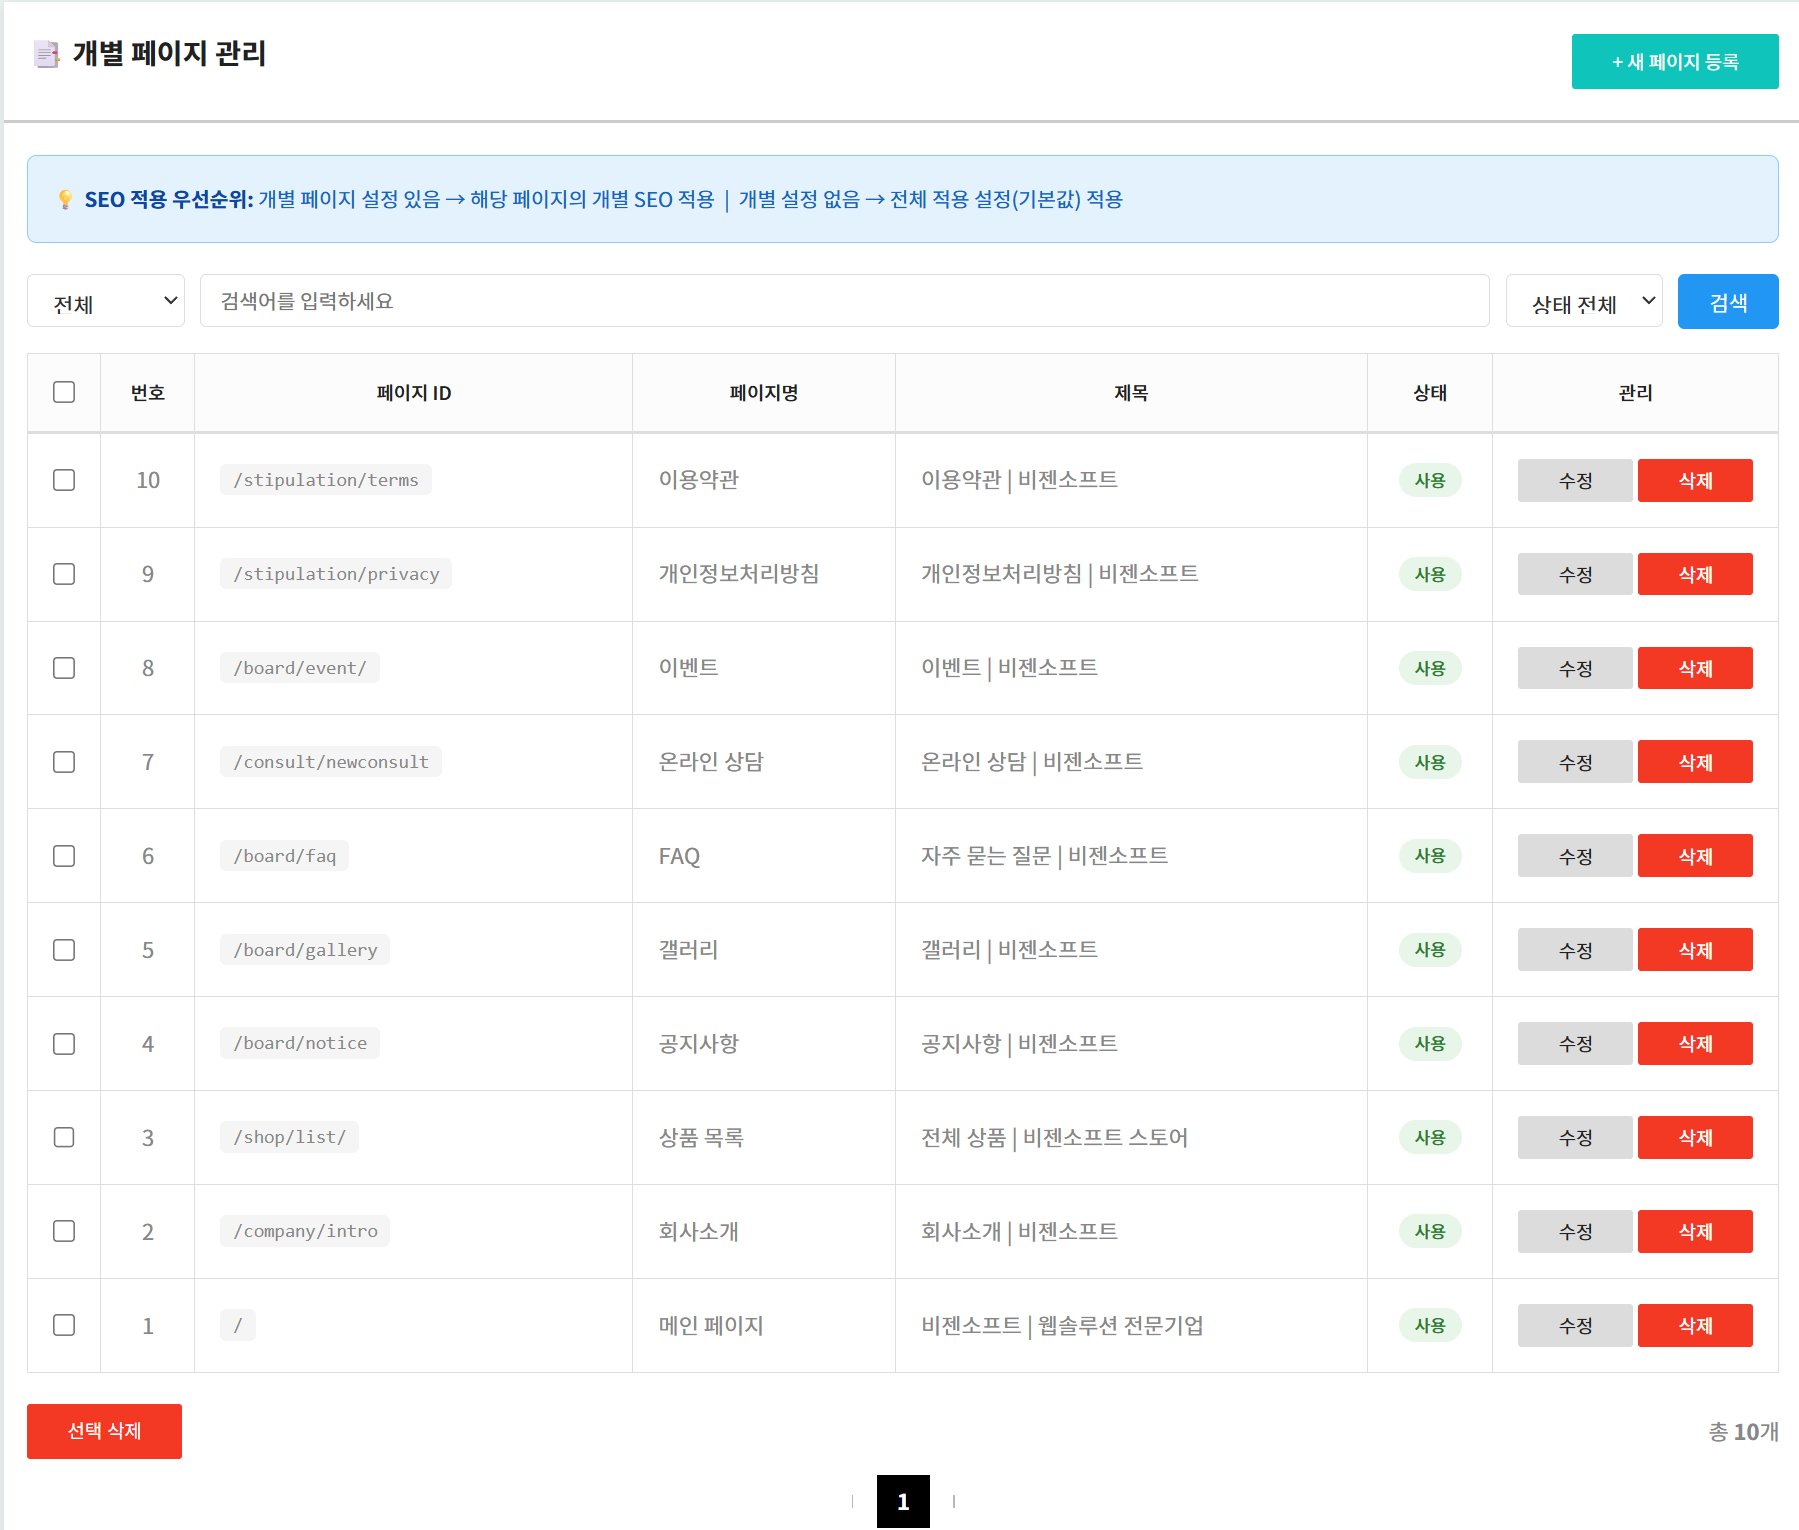
Task: Click 수정 for the 이벤트 page
Action: pyautogui.click(x=1574, y=668)
